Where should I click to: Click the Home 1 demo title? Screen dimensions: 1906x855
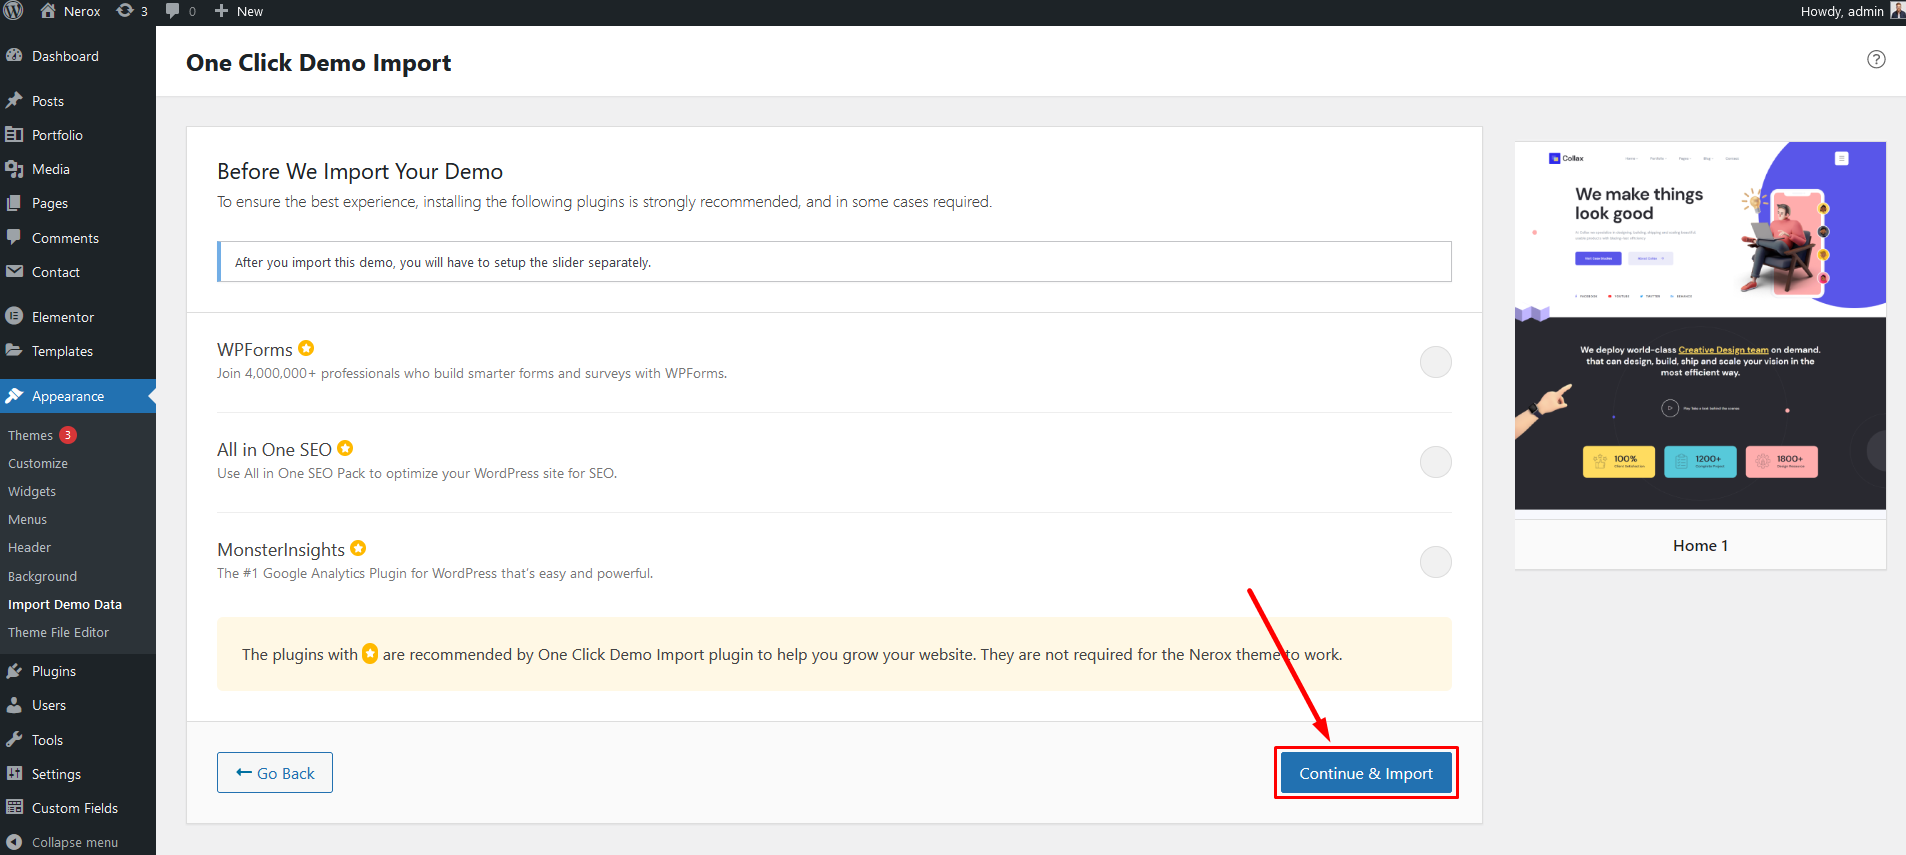[1700, 545]
